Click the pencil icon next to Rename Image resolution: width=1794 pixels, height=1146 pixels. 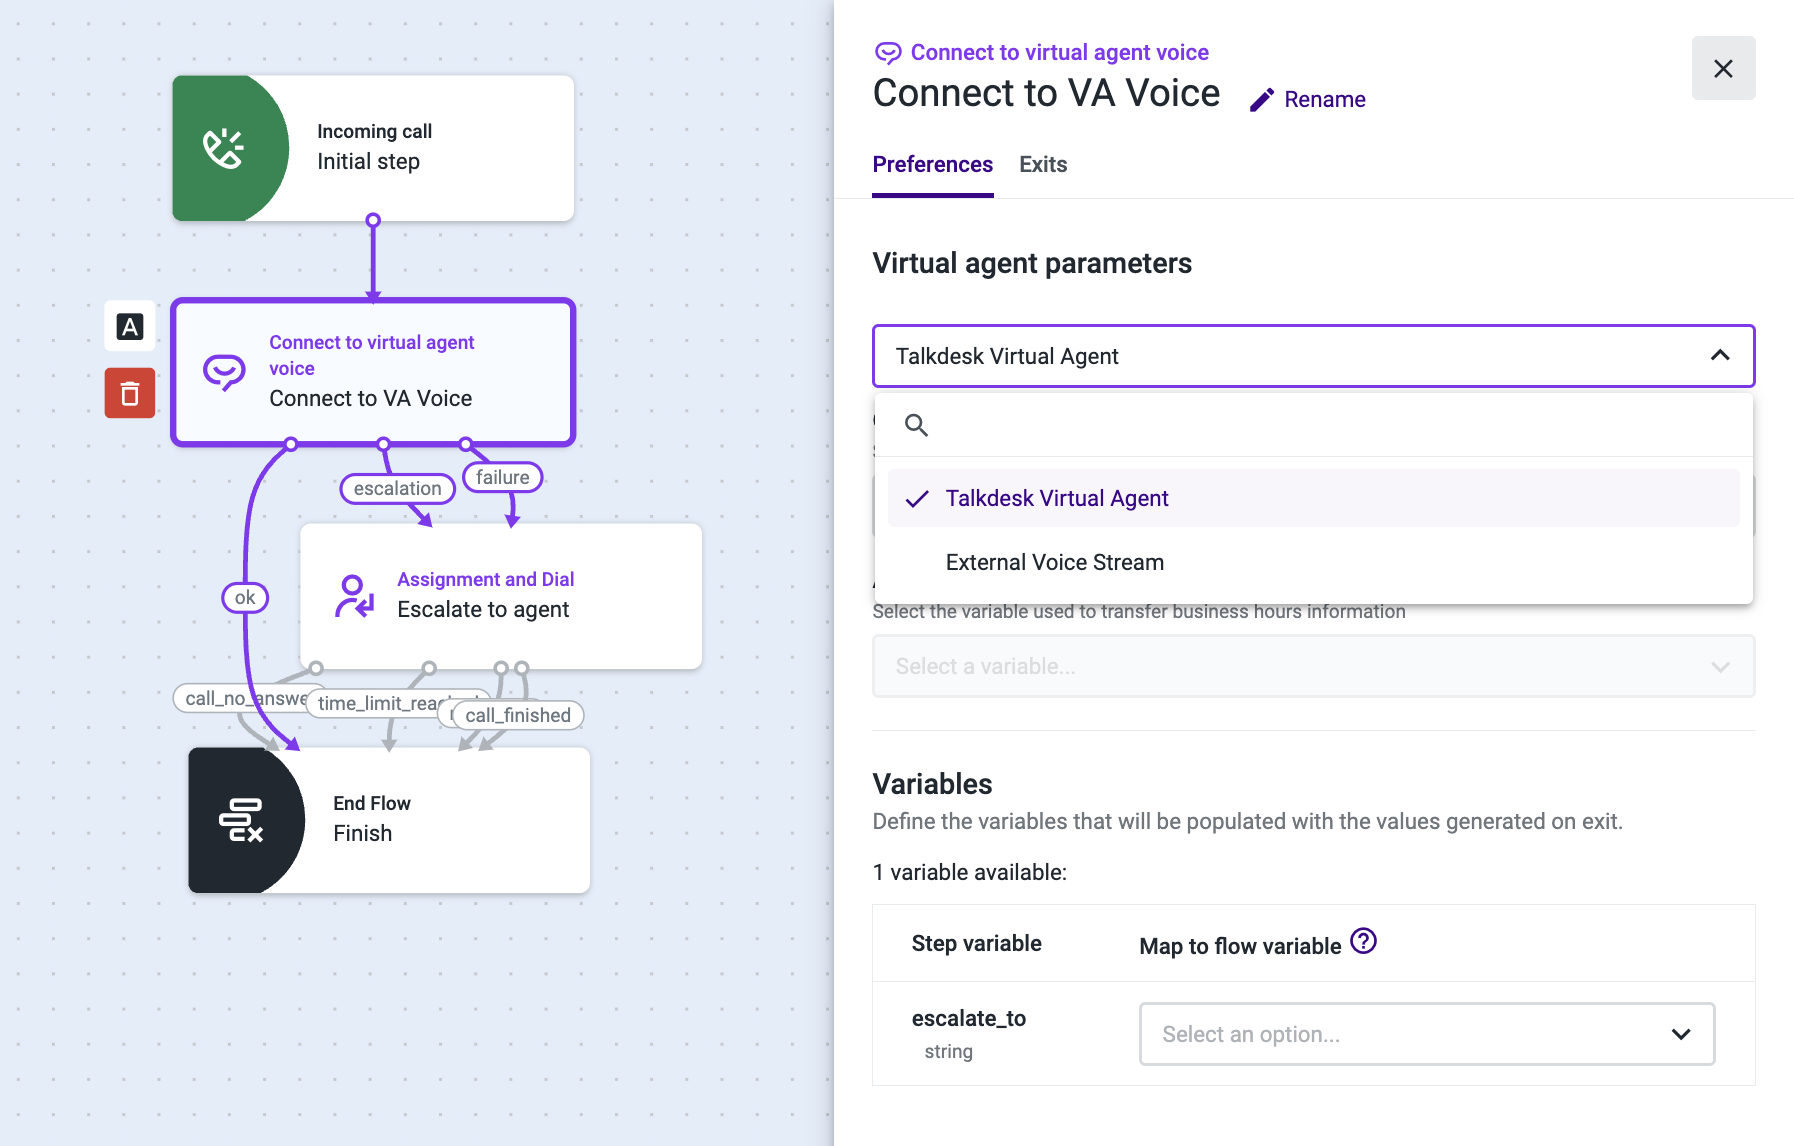(x=1262, y=100)
